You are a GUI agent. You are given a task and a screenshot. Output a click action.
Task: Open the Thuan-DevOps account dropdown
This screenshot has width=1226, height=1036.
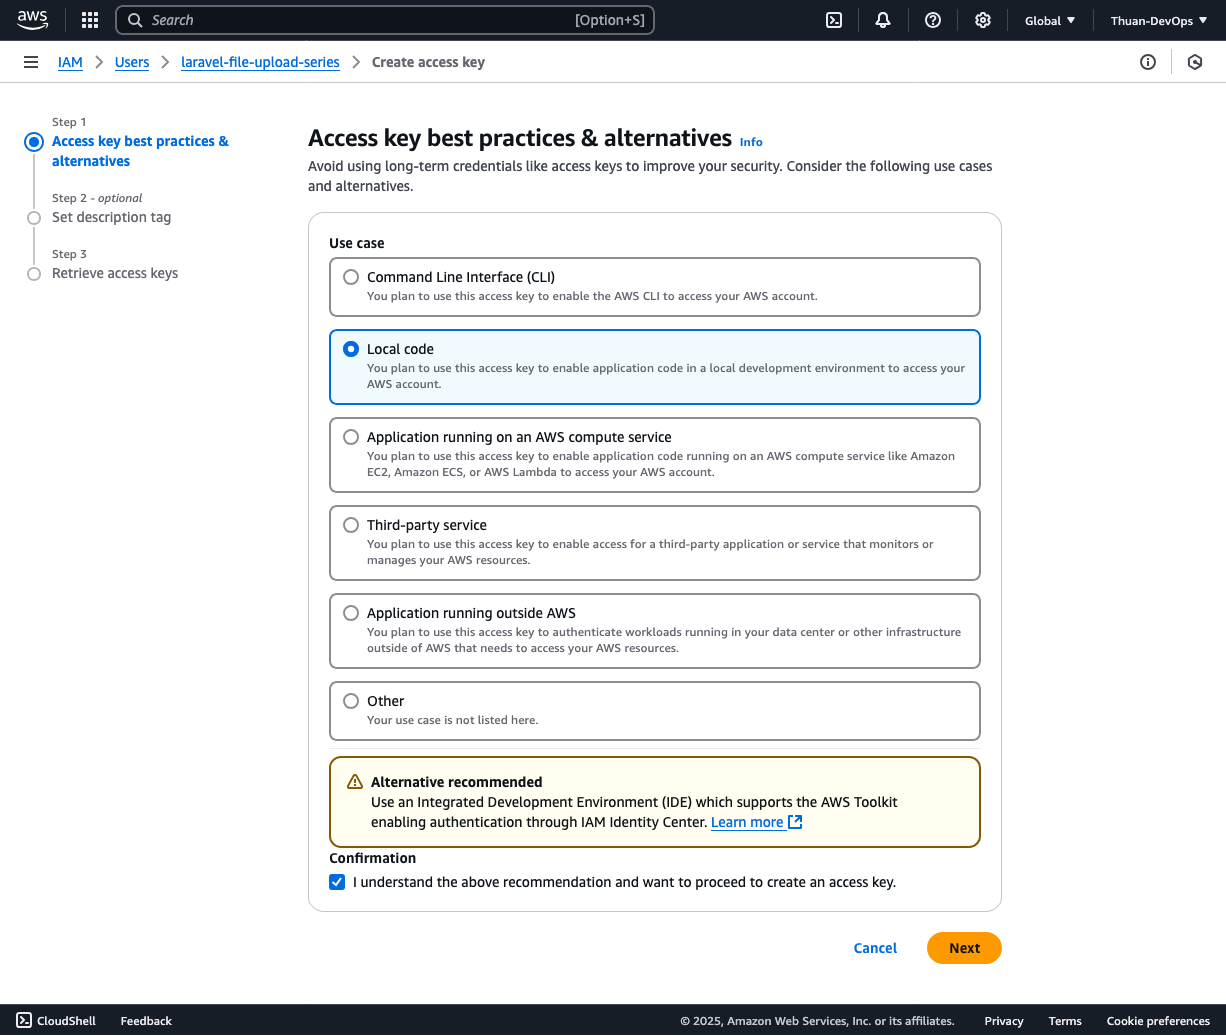1158,20
